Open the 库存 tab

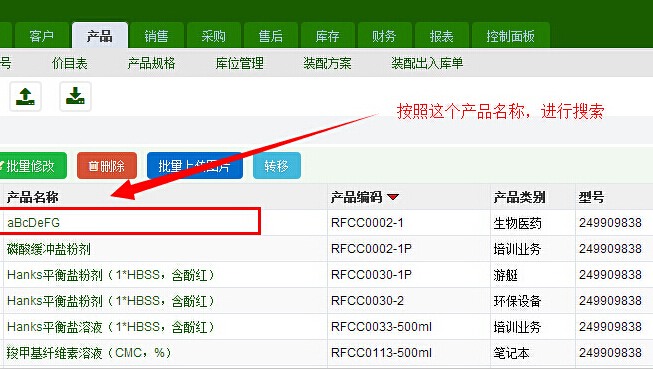pyautogui.click(x=328, y=36)
